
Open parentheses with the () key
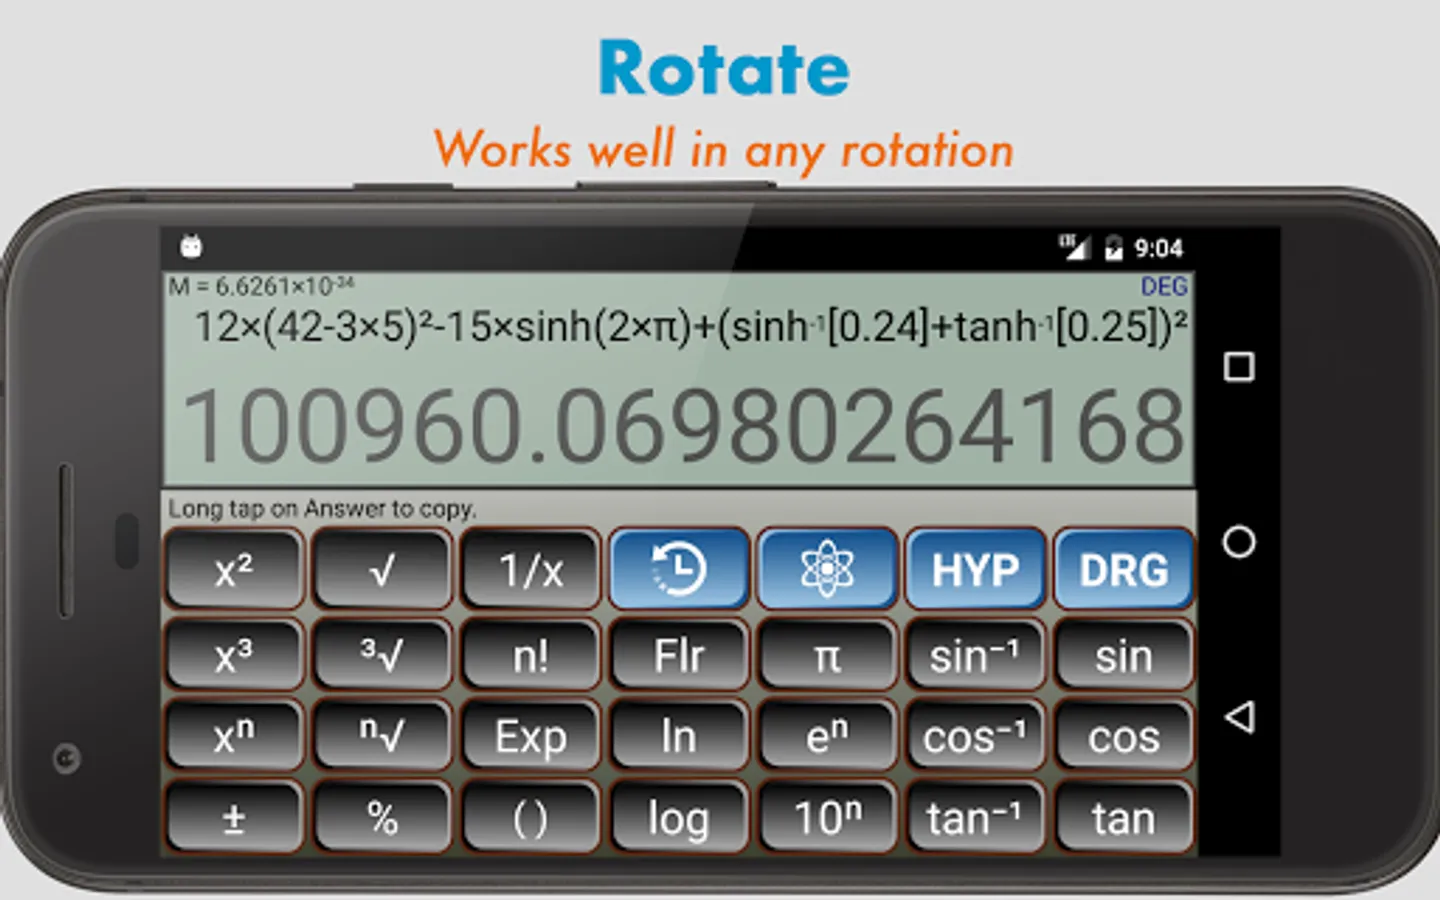coord(531,817)
